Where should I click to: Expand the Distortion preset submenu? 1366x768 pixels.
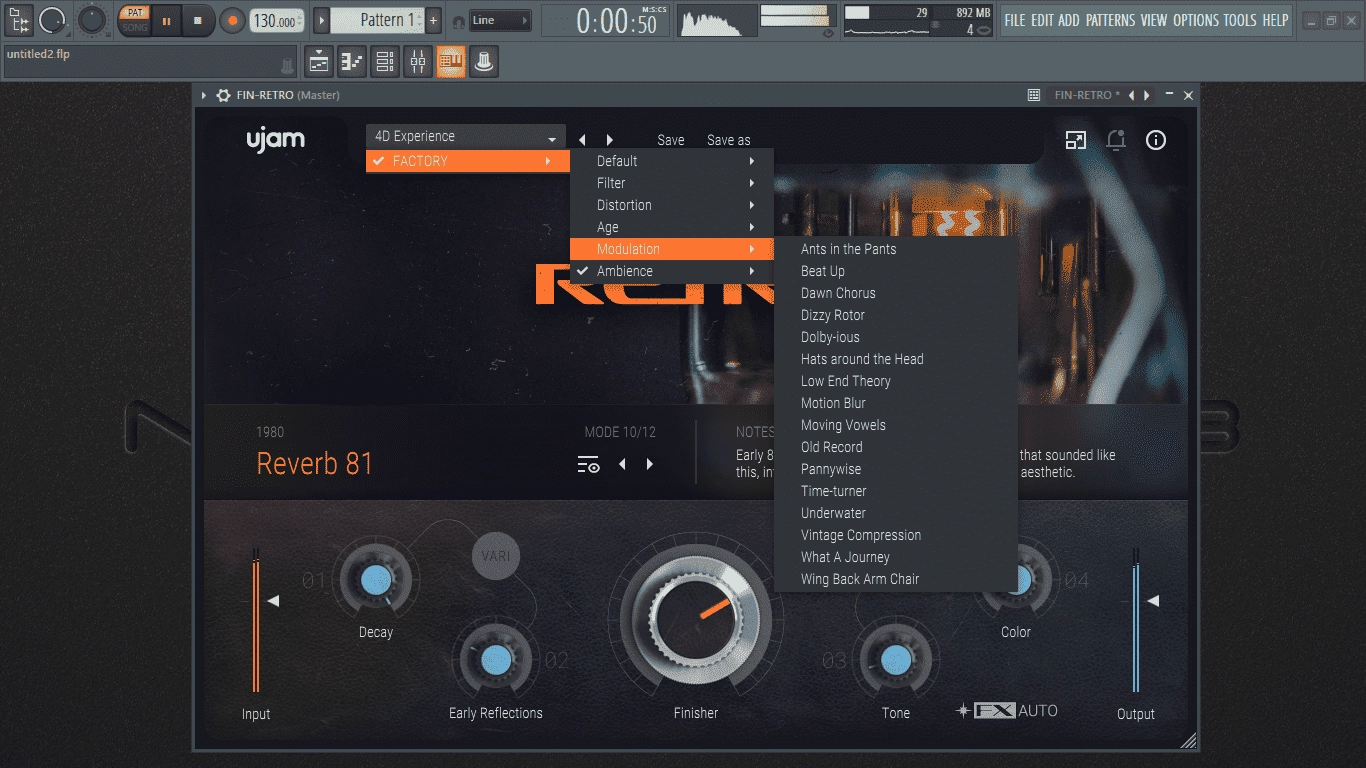point(671,205)
